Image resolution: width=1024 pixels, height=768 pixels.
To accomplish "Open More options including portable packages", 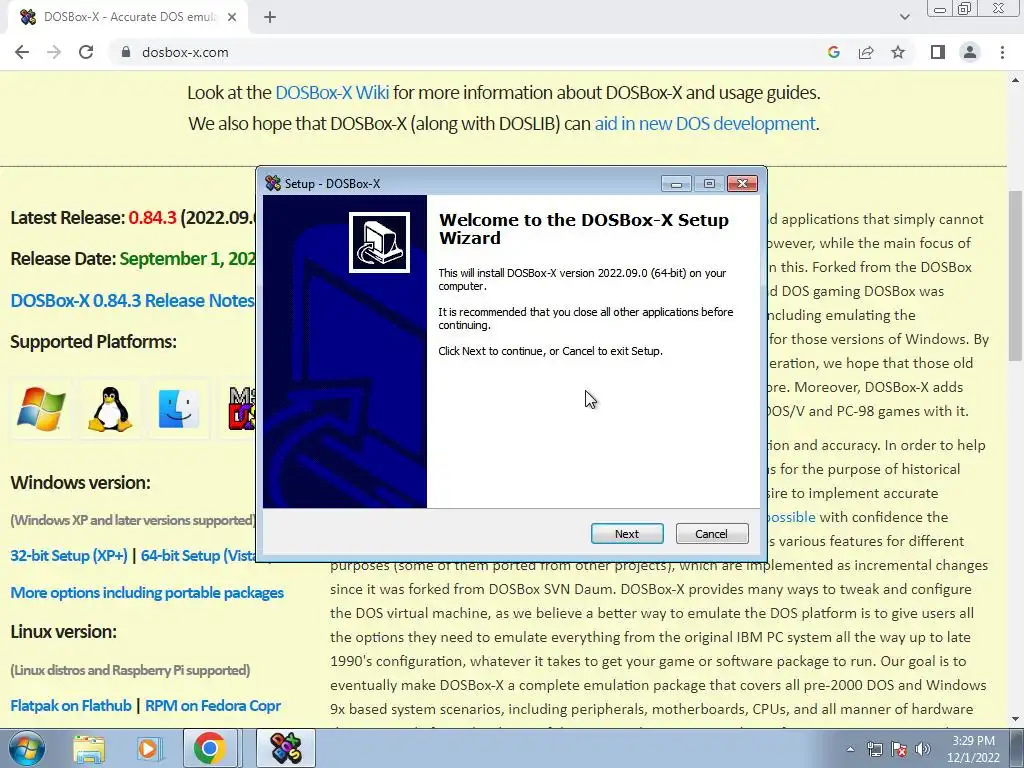I will click(147, 593).
